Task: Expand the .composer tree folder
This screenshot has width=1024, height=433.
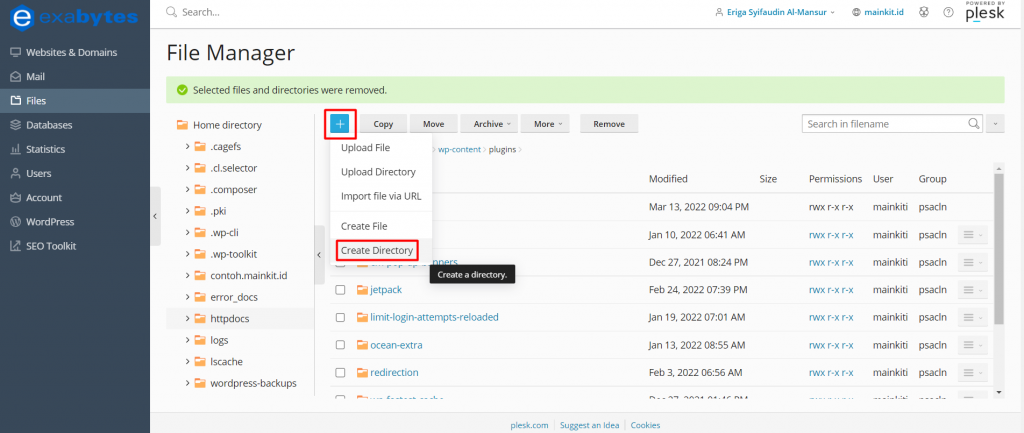Action: [x=187, y=189]
